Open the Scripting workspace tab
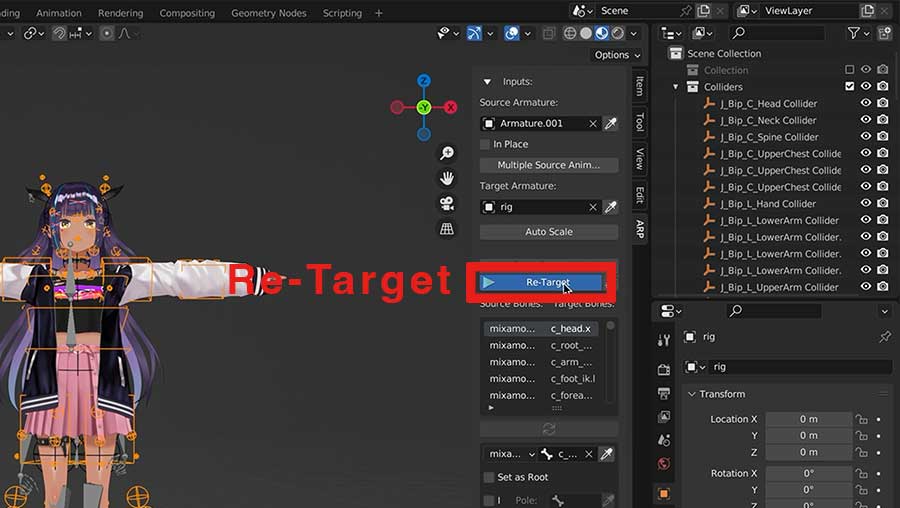 [342, 13]
